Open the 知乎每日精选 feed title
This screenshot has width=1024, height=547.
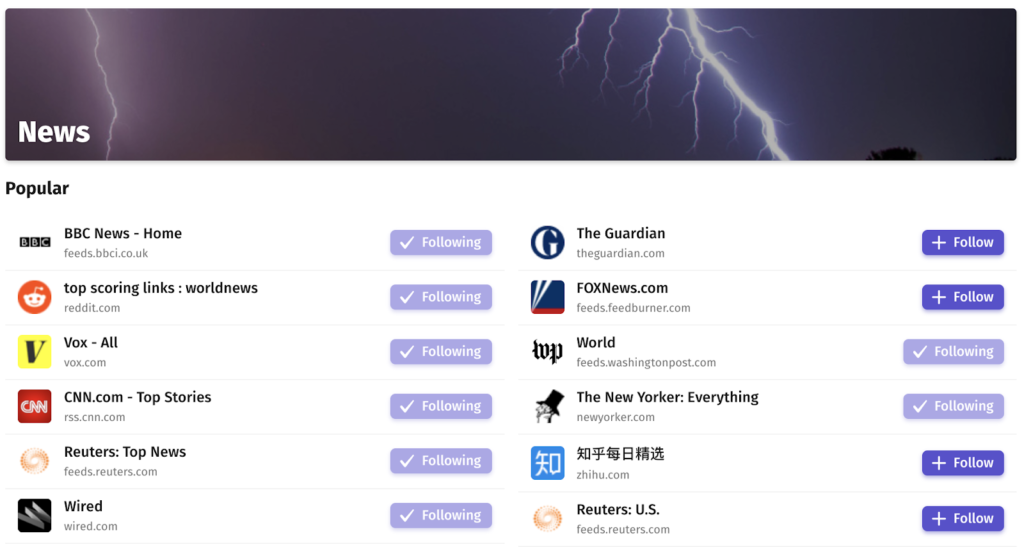pyautogui.click(x=620, y=454)
